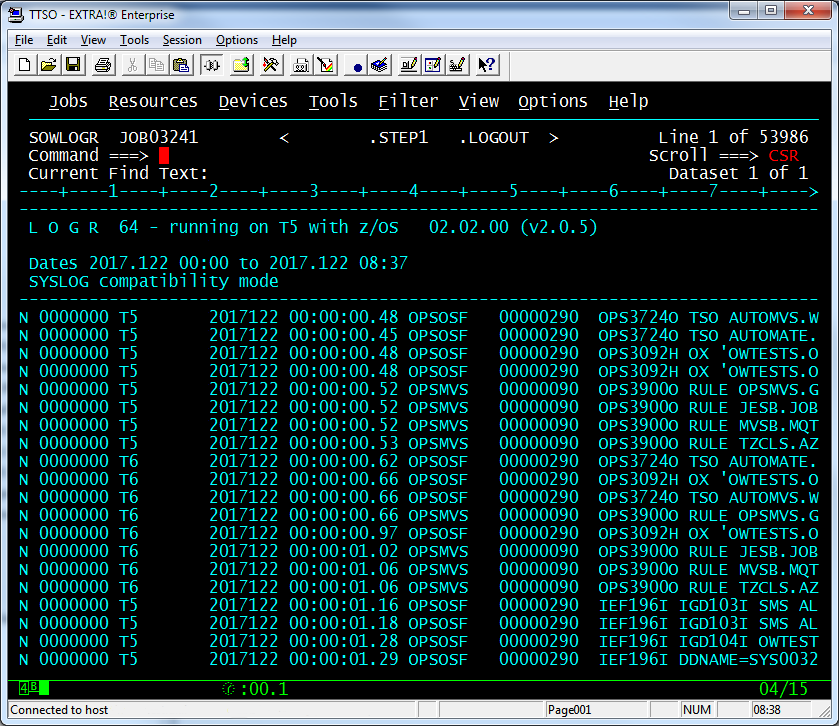
Task: Click the log row timestamped 00:00:00.97
Action: (x=419, y=533)
